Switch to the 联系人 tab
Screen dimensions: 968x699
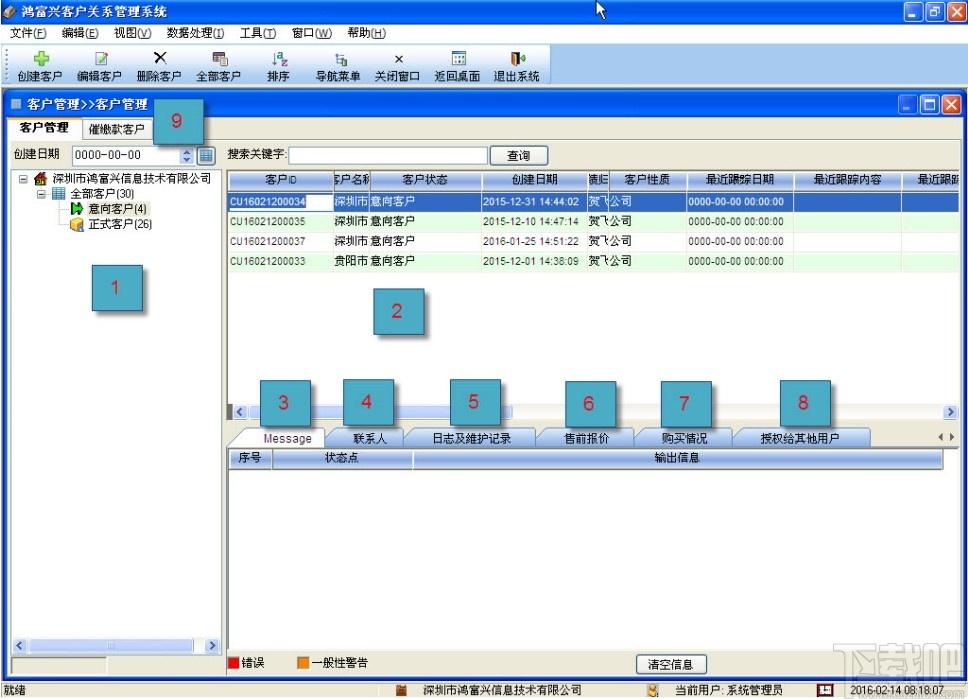click(x=370, y=438)
